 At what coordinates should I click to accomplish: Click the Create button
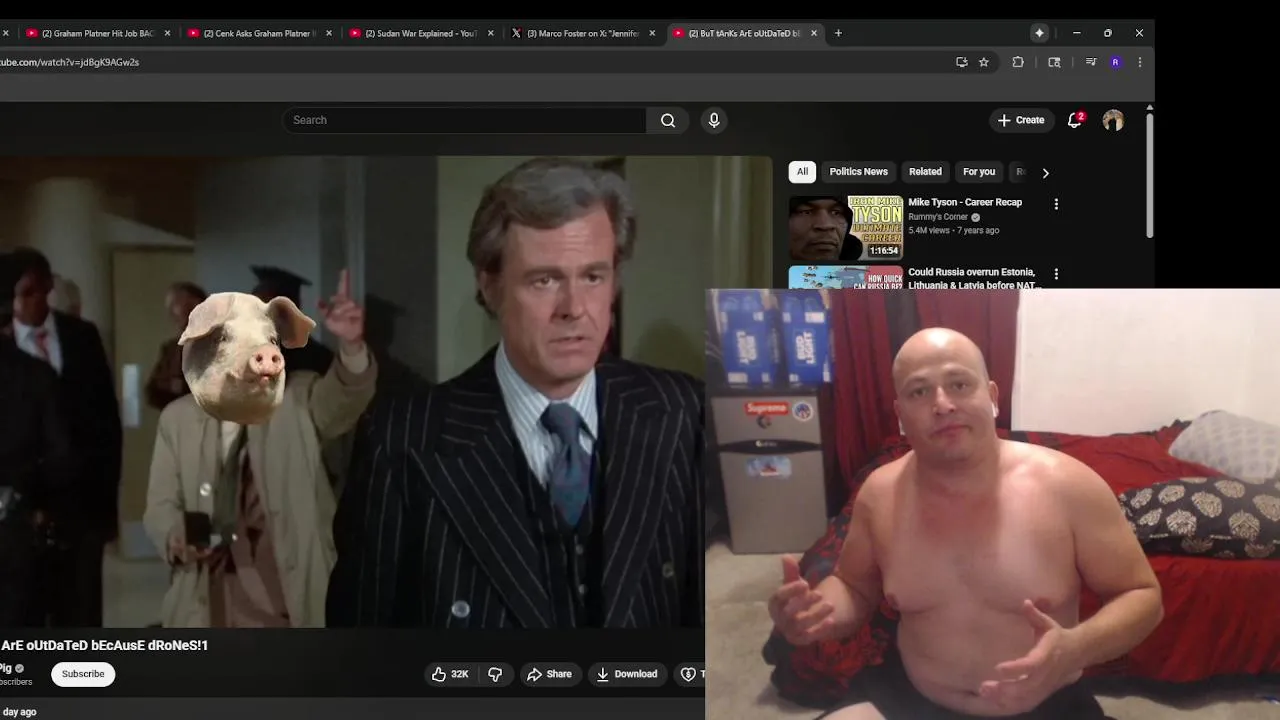click(1021, 120)
